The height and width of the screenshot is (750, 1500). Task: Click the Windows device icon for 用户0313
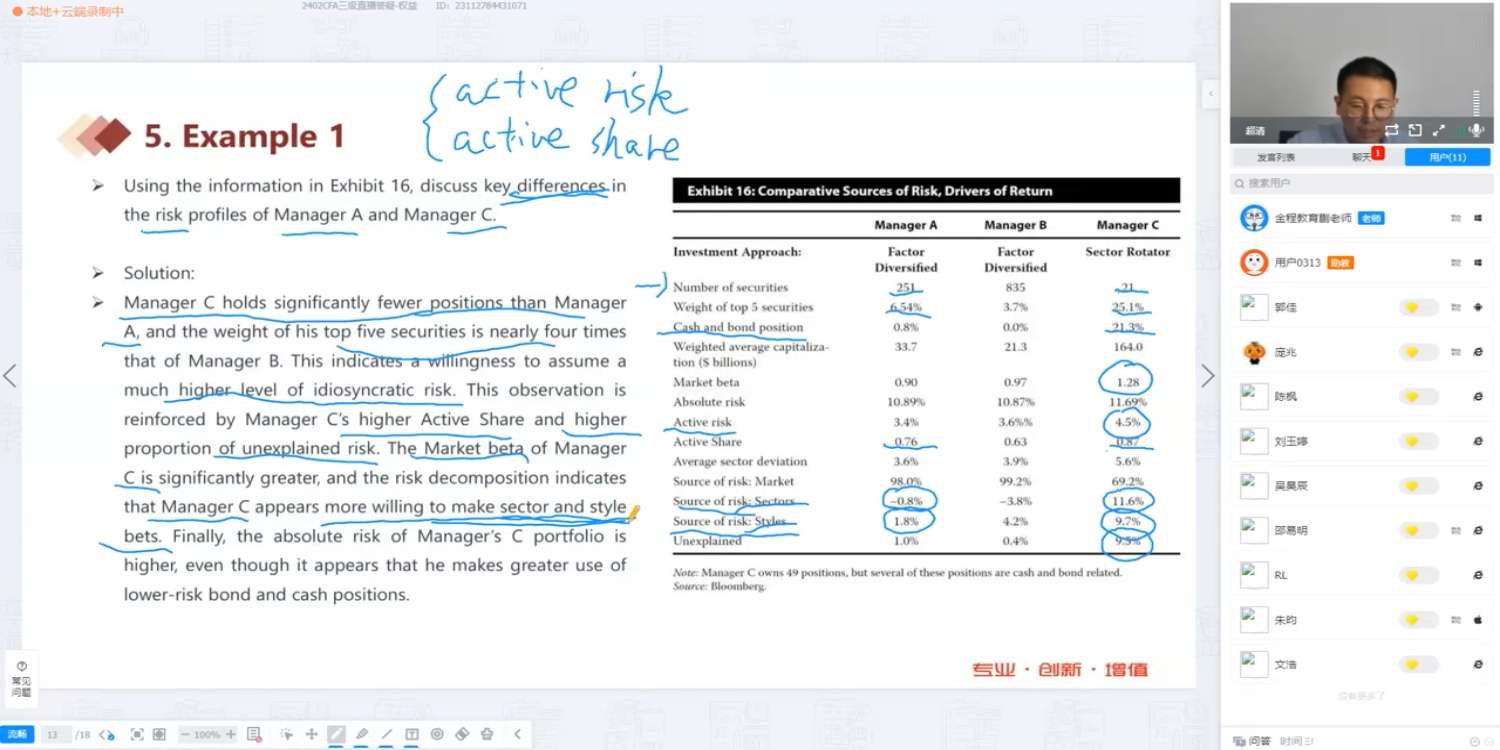coord(1478,263)
